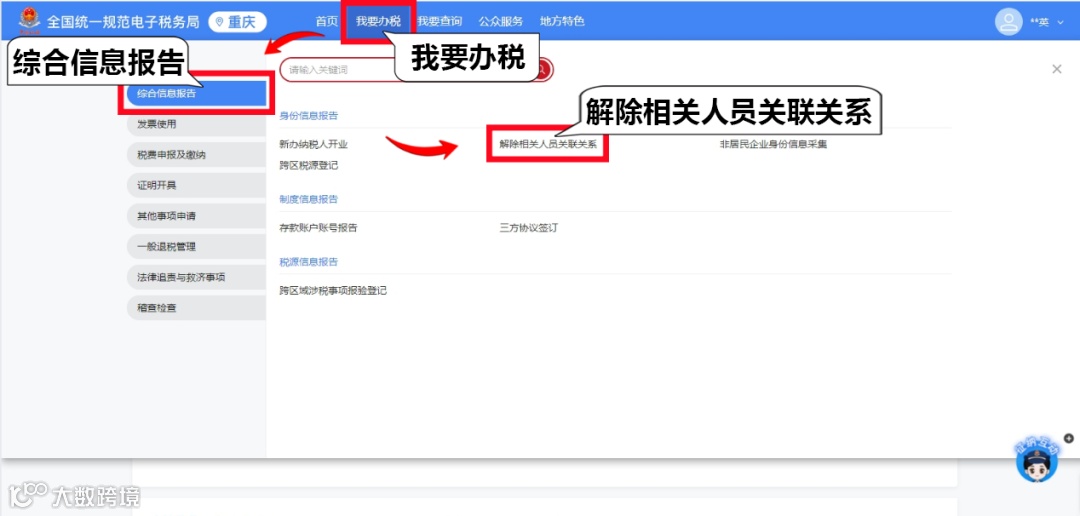The width and height of the screenshot is (1080, 516).
Task: Click the tax bureau emblem logo
Action: (x=30, y=20)
